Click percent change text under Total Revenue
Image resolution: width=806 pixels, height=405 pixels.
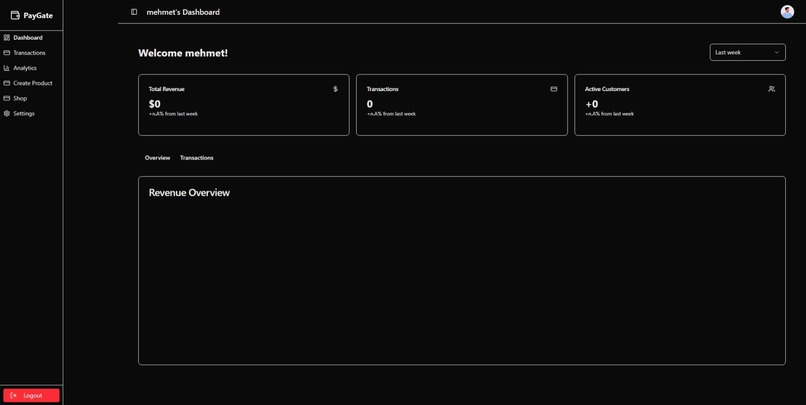click(173, 114)
